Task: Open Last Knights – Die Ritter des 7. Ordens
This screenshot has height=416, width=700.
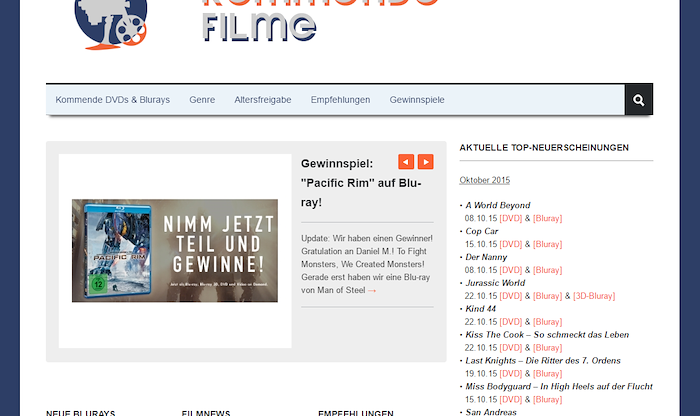Action: [x=543, y=361]
